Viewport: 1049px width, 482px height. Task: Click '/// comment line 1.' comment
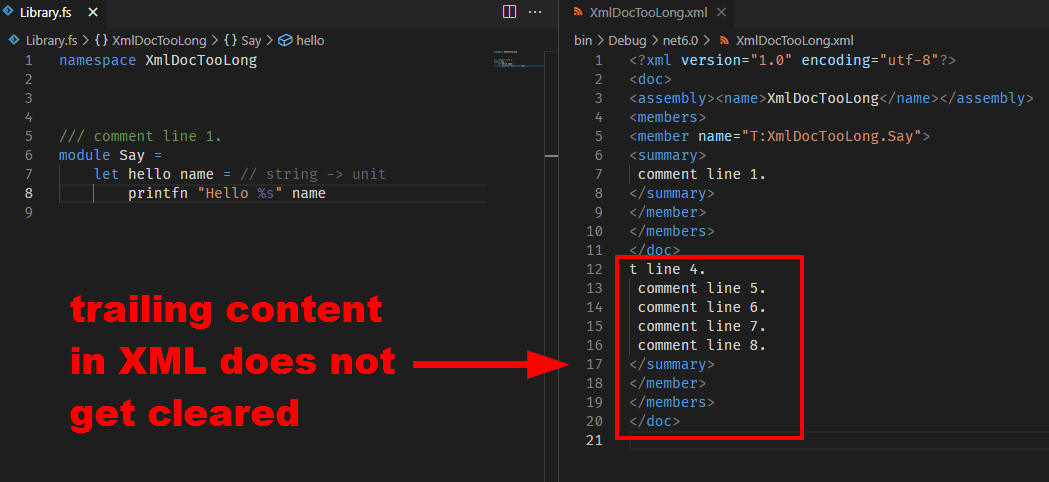pyautogui.click(x=140, y=137)
